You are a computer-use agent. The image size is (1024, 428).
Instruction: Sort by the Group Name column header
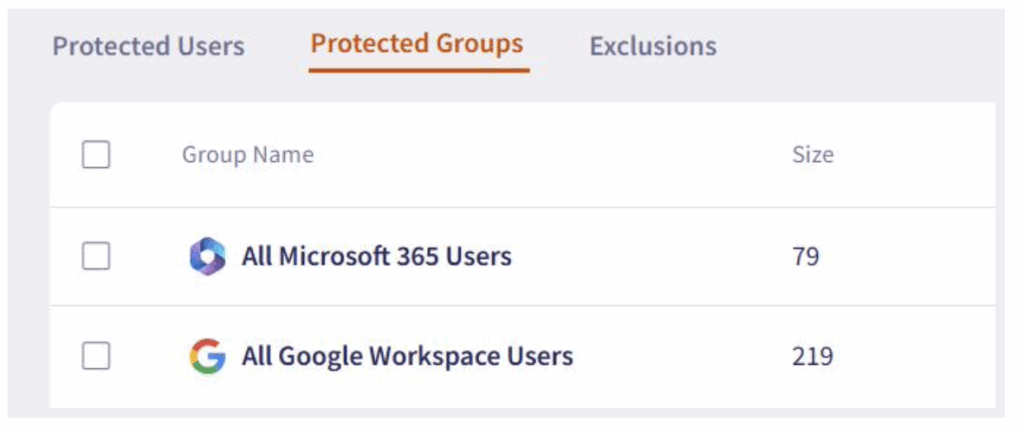(248, 155)
